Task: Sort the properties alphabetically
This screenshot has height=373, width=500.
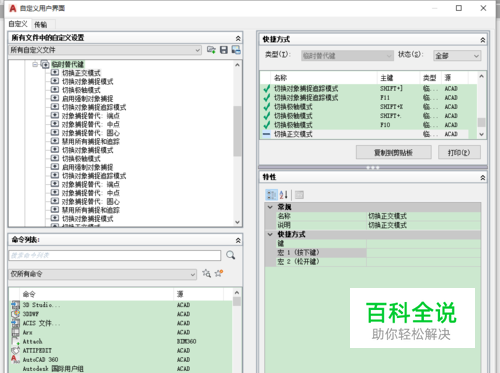Action: click(x=284, y=195)
